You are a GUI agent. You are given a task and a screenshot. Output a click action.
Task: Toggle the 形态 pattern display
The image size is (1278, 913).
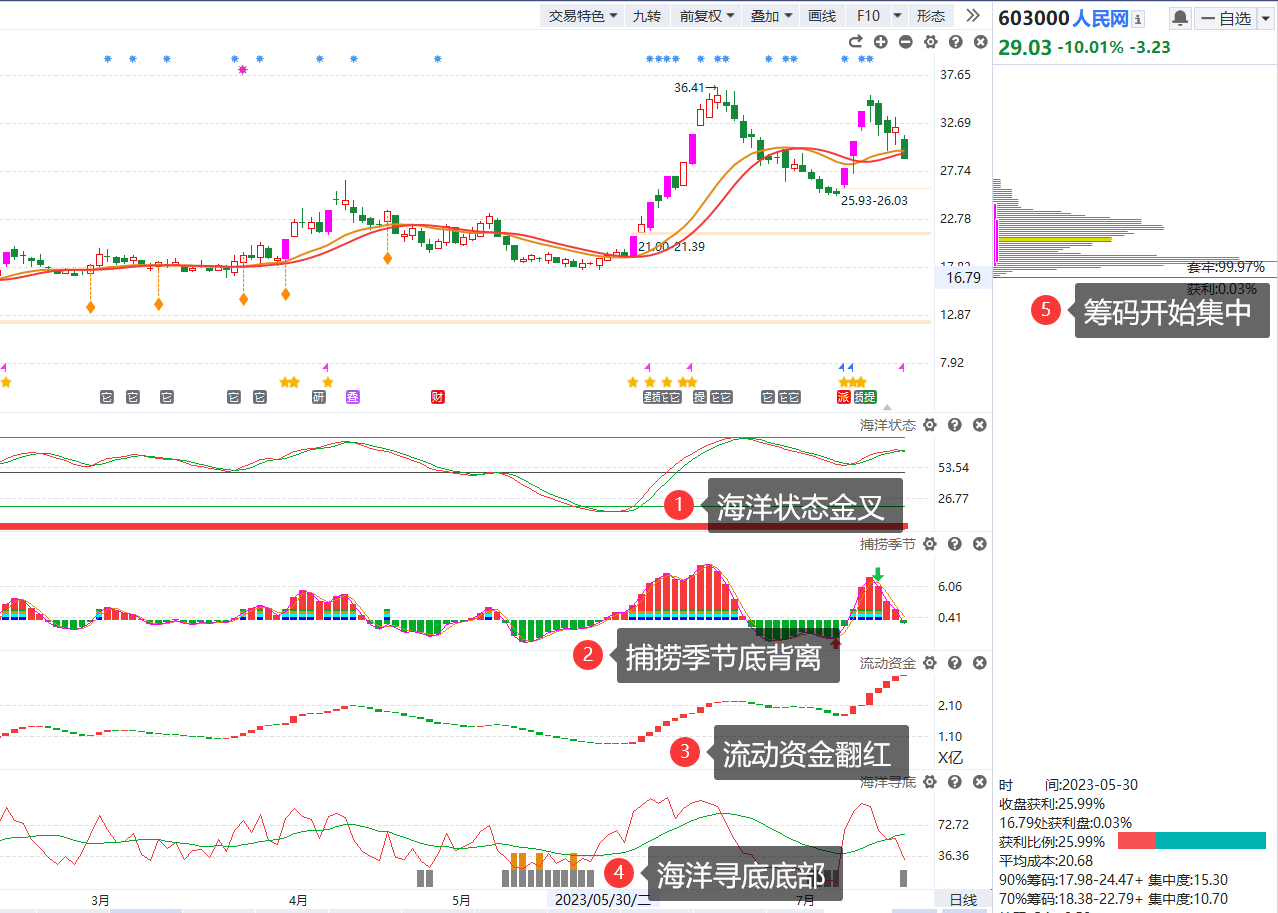coord(930,16)
